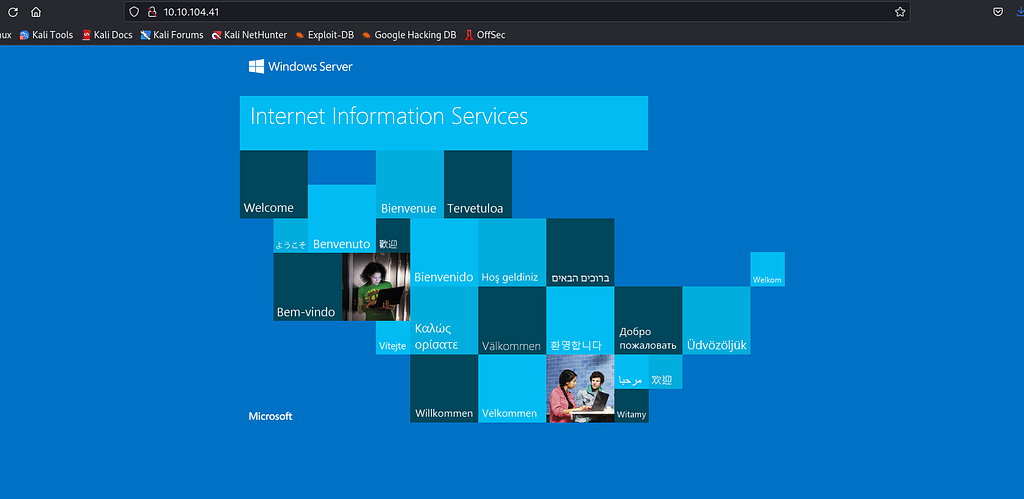
Task: Bookmark this page with the star icon
Action: point(900,12)
